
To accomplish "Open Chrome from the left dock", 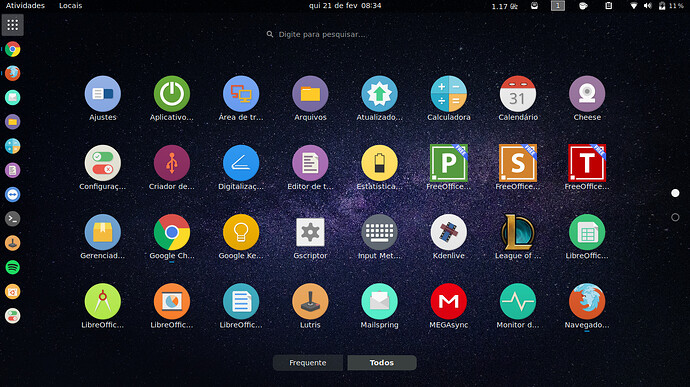I will pyautogui.click(x=12, y=49).
